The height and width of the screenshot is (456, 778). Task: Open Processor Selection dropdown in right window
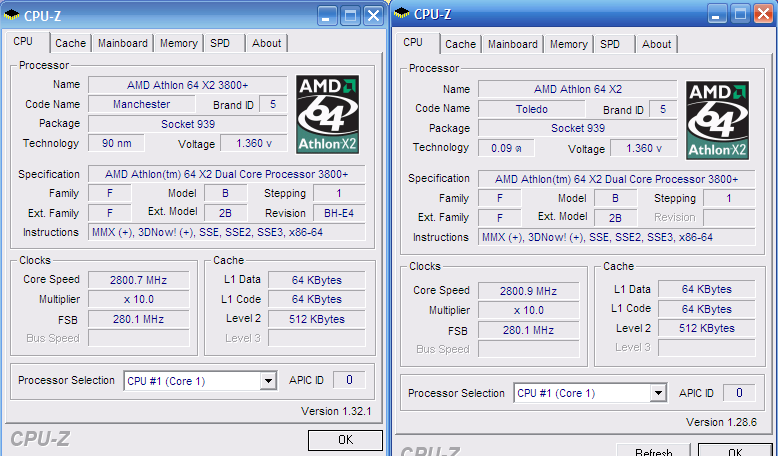pyautogui.click(x=658, y=393)
